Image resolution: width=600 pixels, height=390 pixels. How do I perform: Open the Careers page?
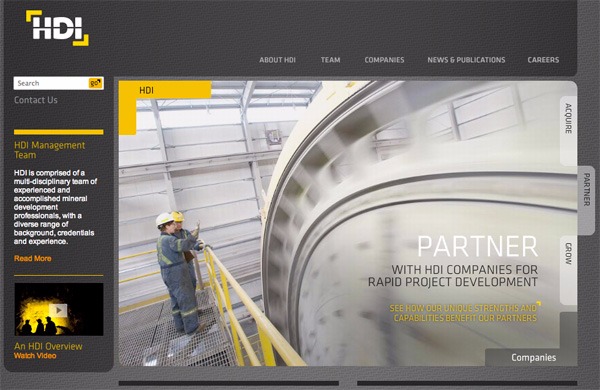click(x=543, y=60)
